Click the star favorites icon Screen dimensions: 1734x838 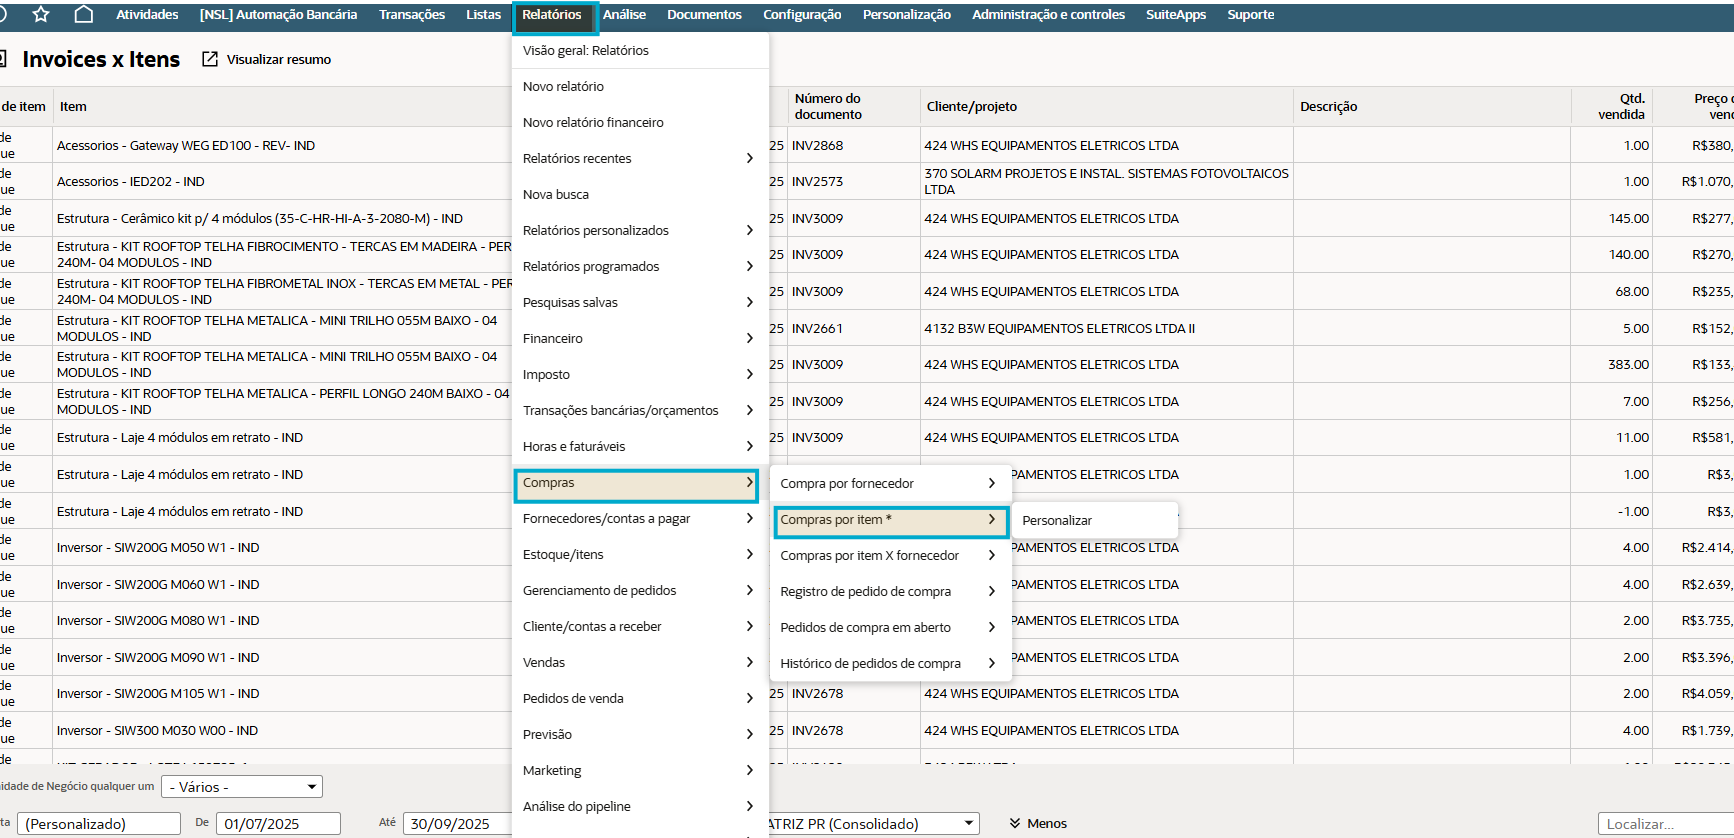41,14
